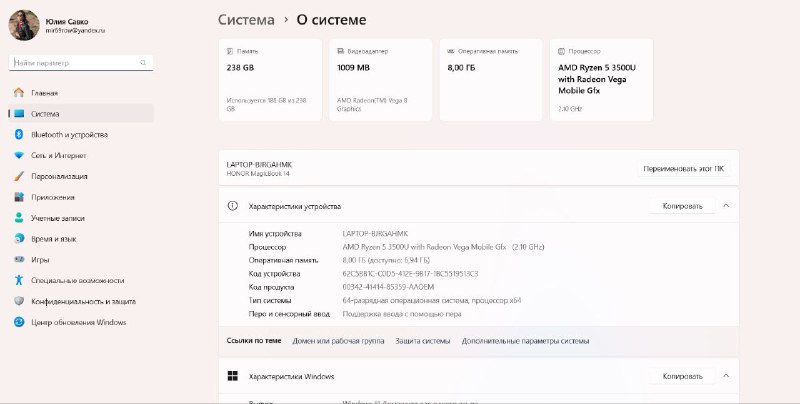Open the Специальные возможности accessibility icon
Screen dimensions: 800x404
tap(19, 280)
